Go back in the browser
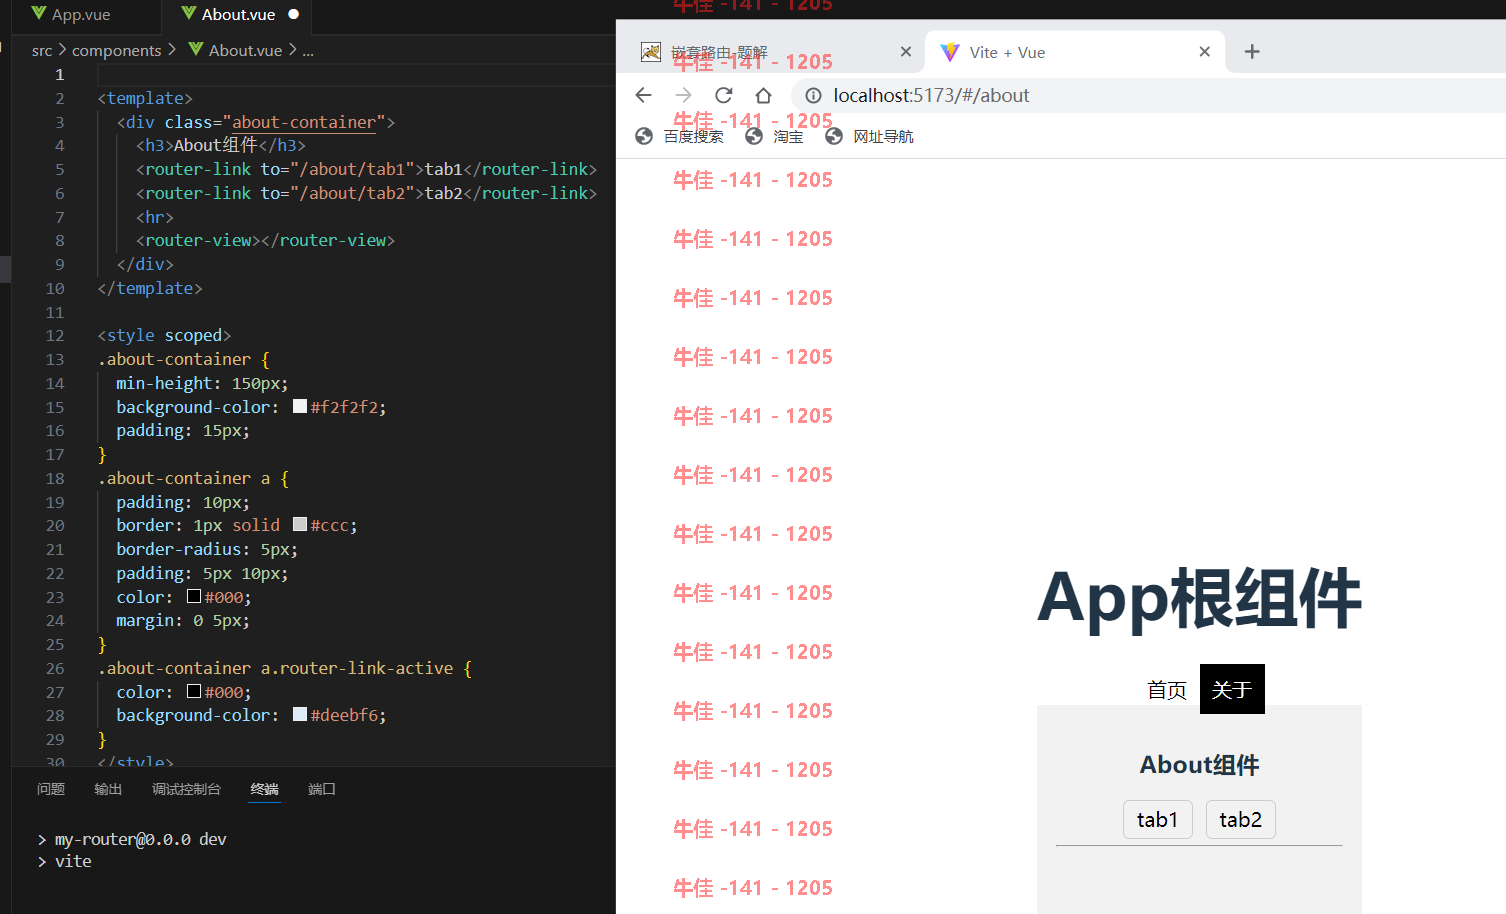1506x914 pixels. [x=643, y=95]
